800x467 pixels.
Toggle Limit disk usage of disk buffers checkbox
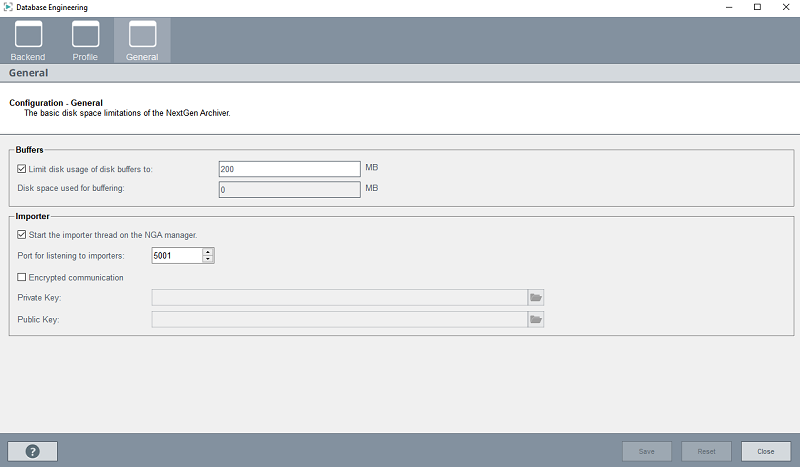pos(22,169)
